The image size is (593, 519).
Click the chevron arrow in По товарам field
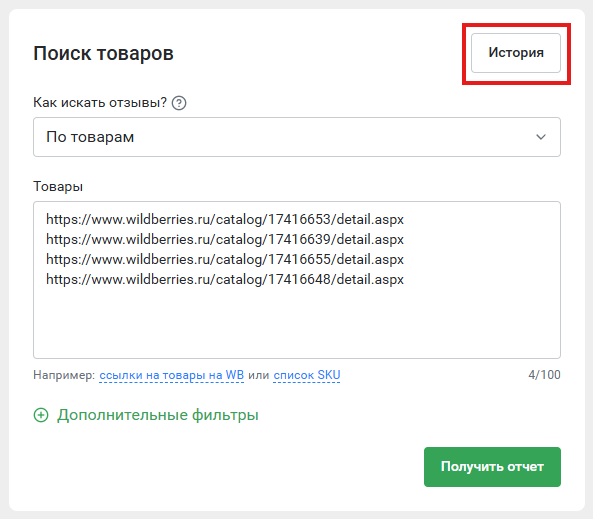click(541, 137)
